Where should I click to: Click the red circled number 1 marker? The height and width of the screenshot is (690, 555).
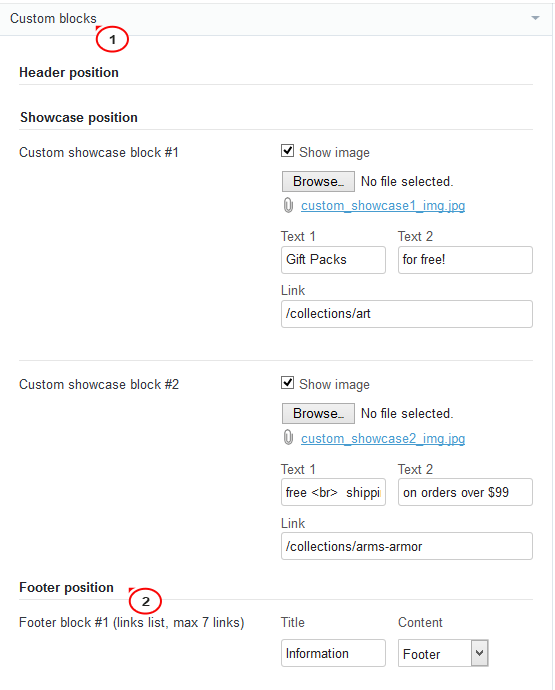pyautogui.click(x=112, y=40)
